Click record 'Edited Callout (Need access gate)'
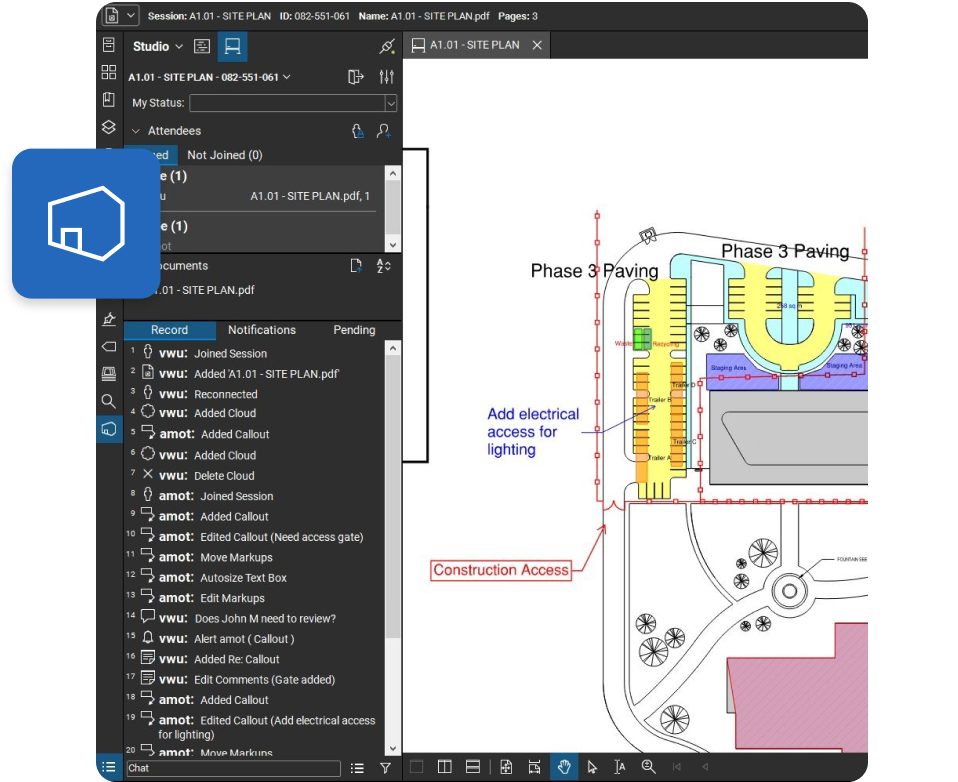The width and height of the screenshot is (958, 782). pyautogui.click(x=261, y=537)
